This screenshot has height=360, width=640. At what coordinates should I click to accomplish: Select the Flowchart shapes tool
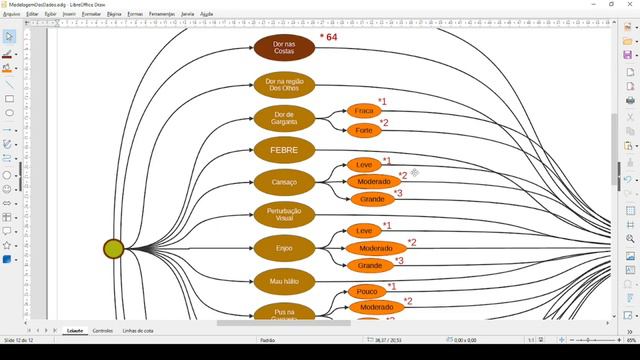(x=7, y=218)
